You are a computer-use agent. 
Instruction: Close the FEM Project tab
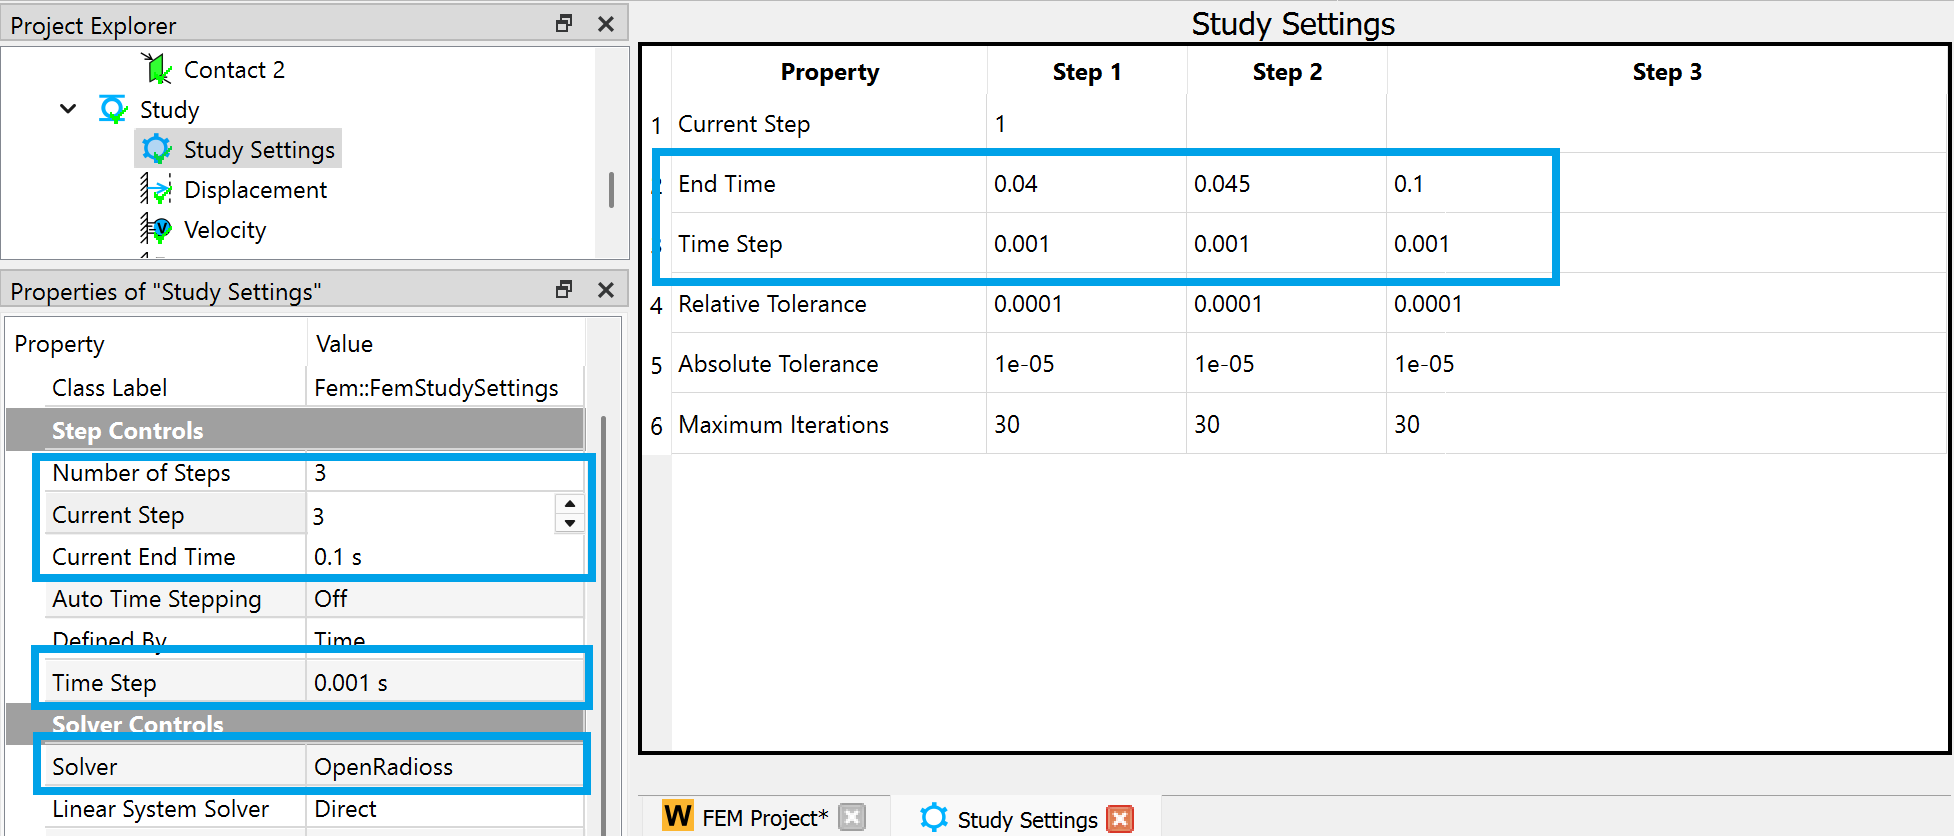852,817
